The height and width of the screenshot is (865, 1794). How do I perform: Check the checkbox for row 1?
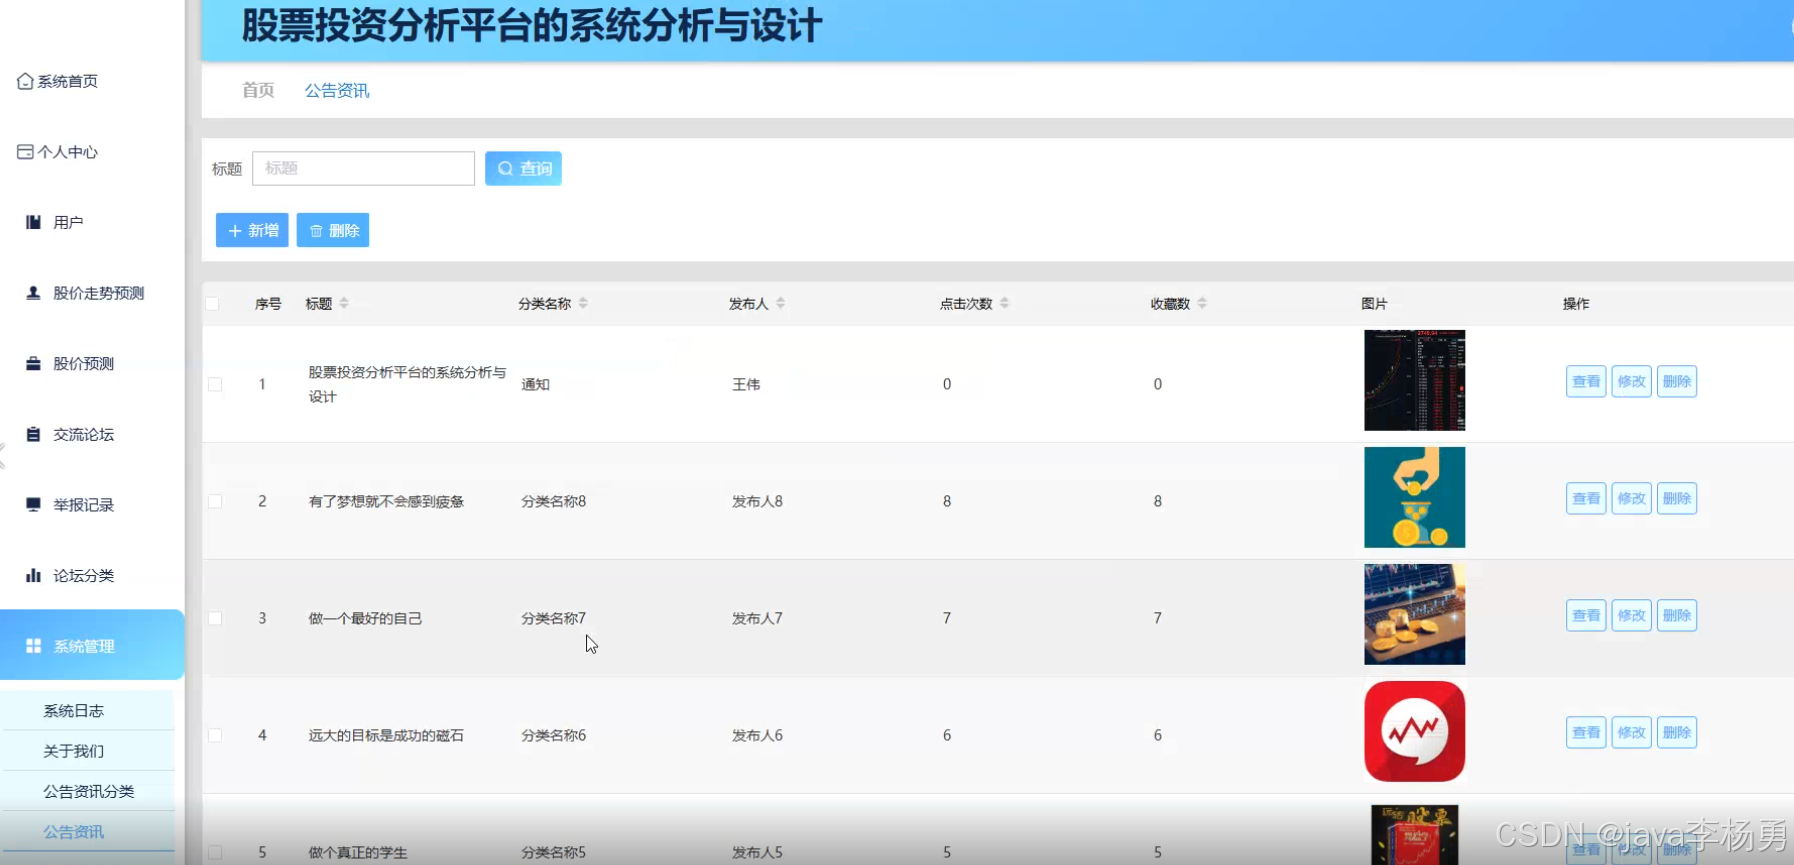pyautogui.click(x=215, y=384)
